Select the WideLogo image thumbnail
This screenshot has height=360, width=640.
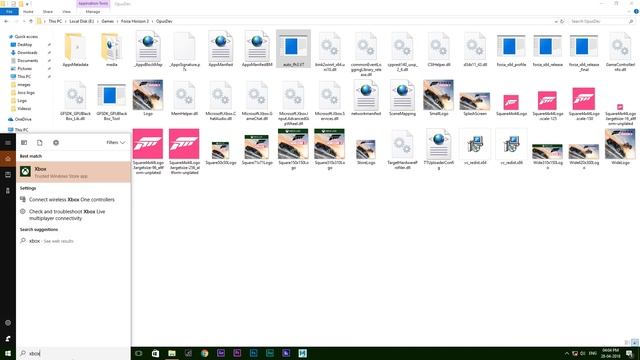pos(620,147)
